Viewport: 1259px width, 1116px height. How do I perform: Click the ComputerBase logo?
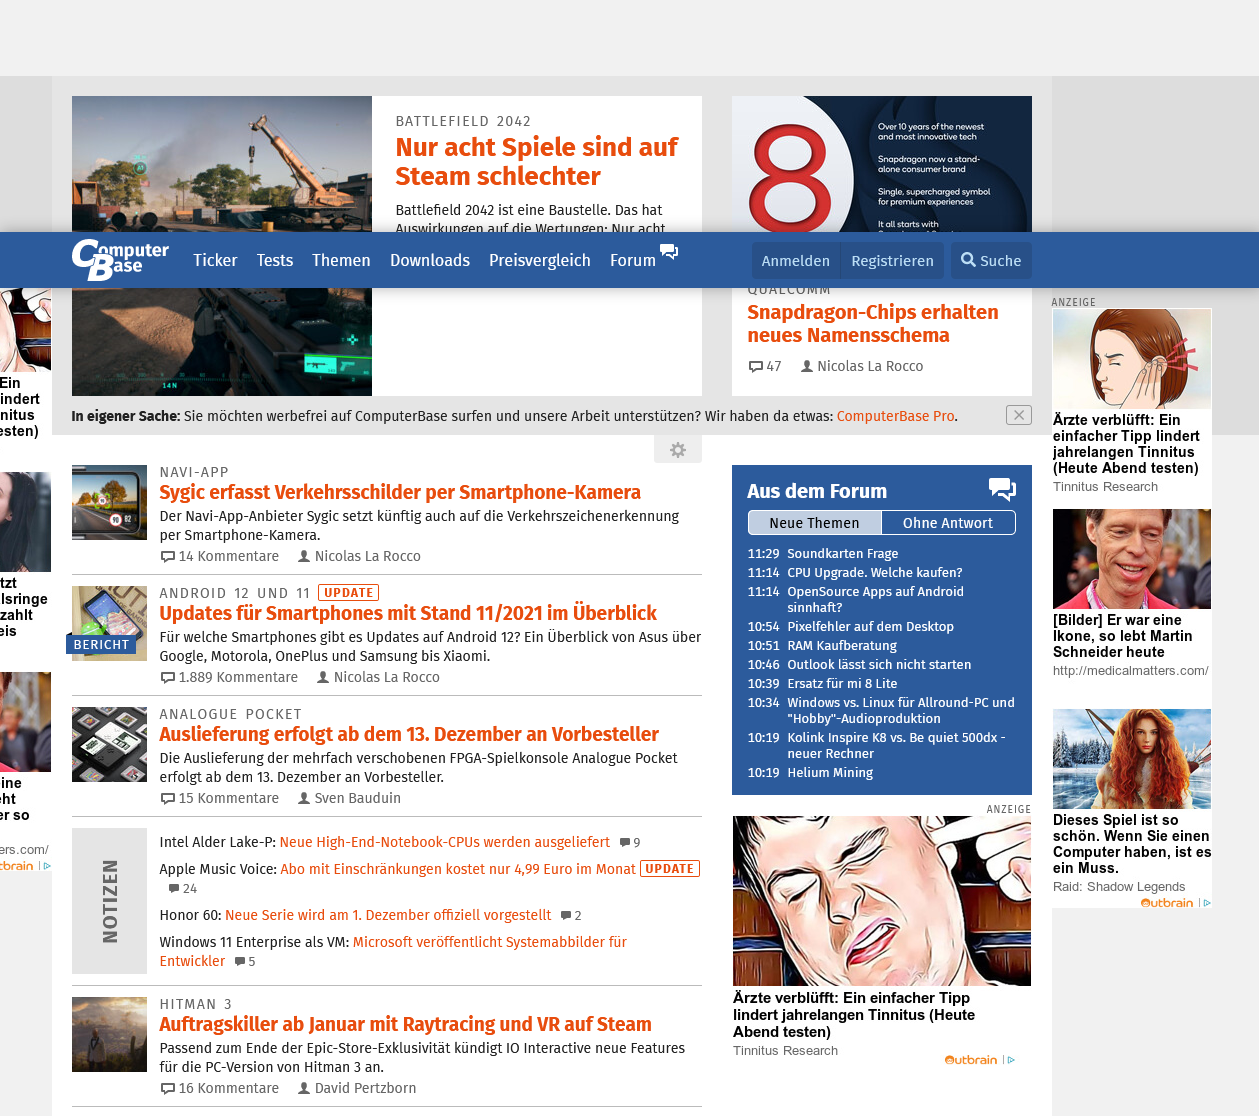[120, 260]
